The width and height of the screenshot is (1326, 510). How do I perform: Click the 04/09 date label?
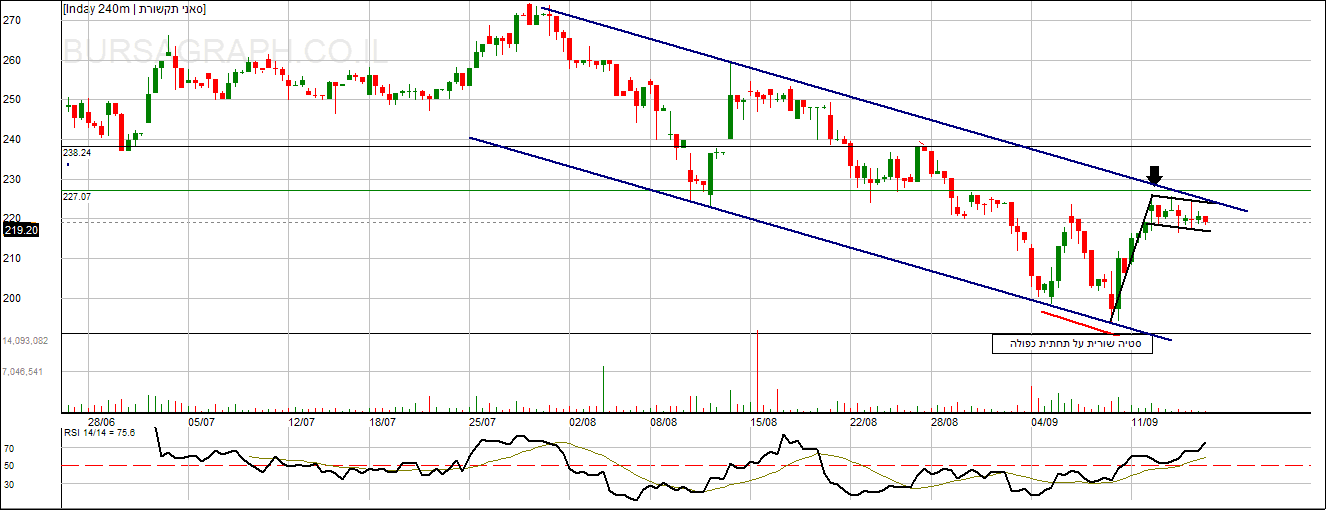point(1044,422)
